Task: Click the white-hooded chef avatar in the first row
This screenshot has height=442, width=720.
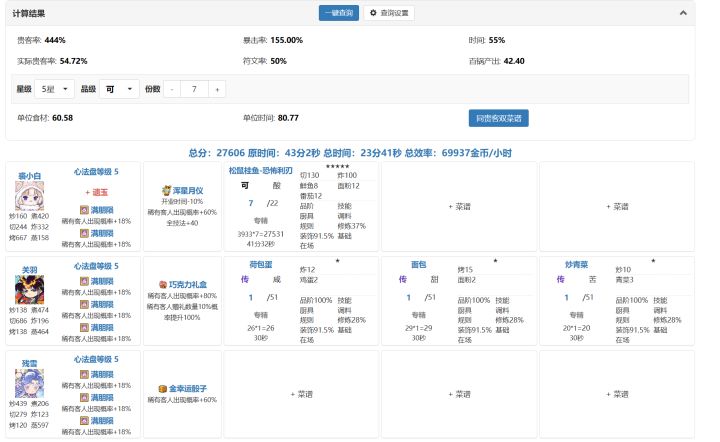Action: point(29,196)
